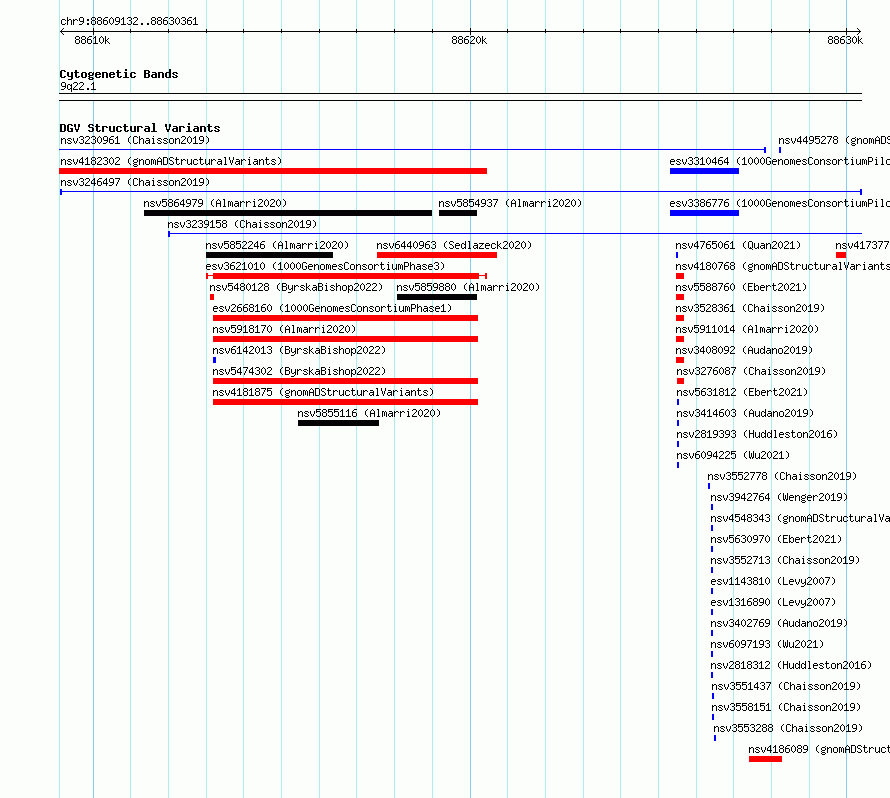Click the nsv4495278 variant label
Image resolution: width=890 pixels, height=798 pixels.
click(x=834, y=140)
